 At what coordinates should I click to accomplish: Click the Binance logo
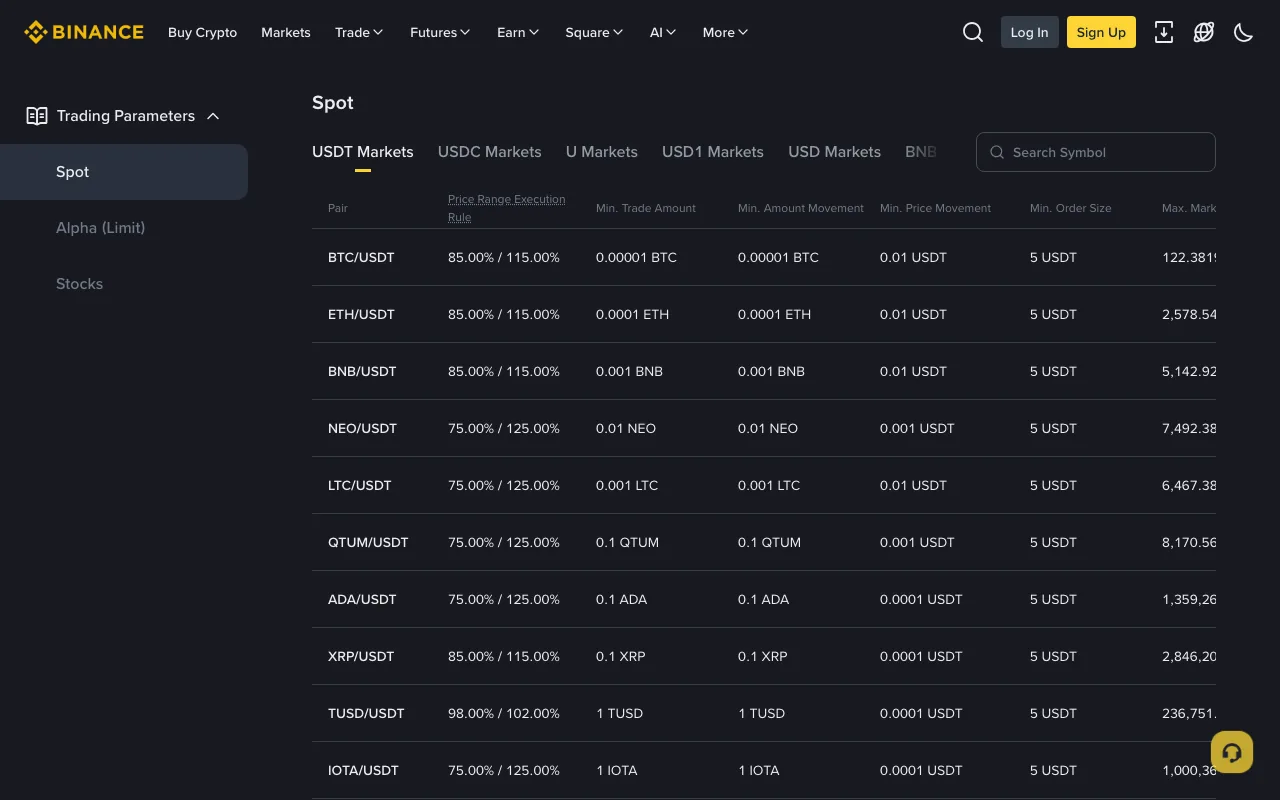point(84,32)
